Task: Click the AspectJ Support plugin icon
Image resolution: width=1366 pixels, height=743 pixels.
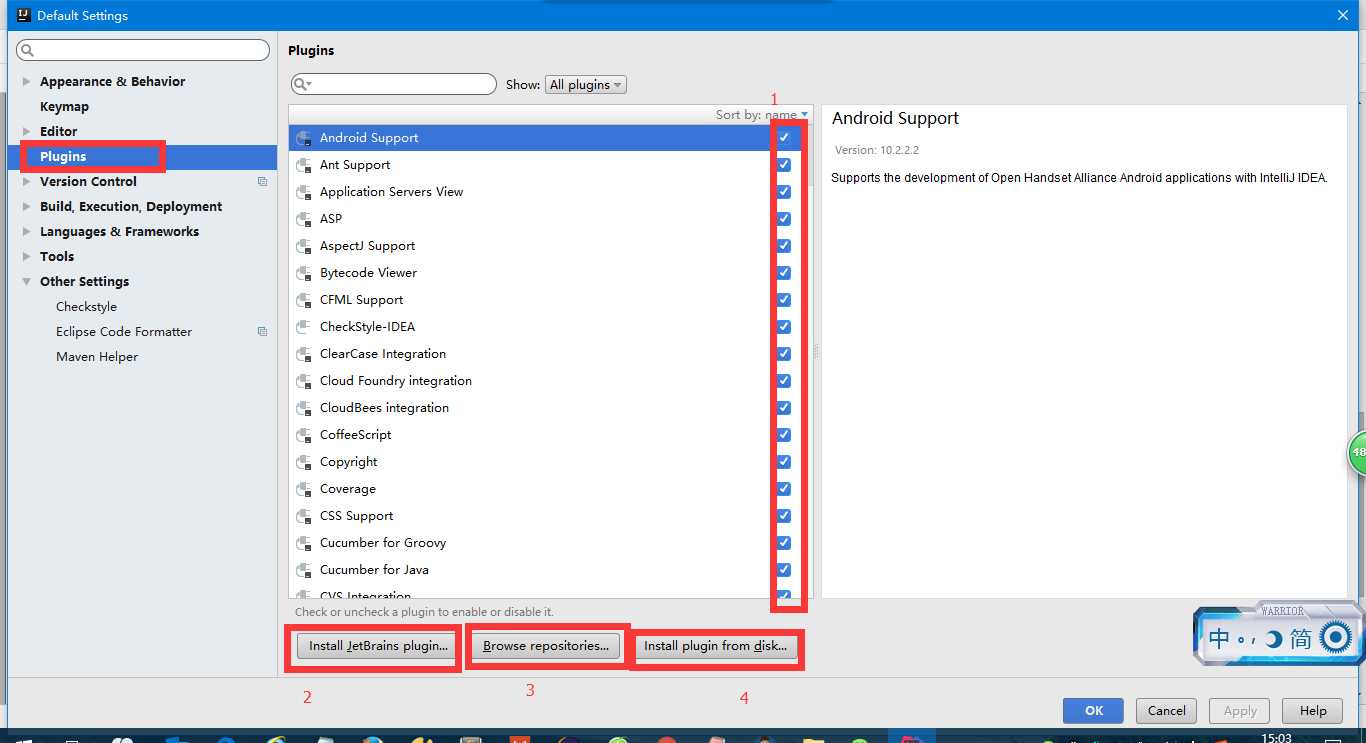Action: [x=304, y=246]
